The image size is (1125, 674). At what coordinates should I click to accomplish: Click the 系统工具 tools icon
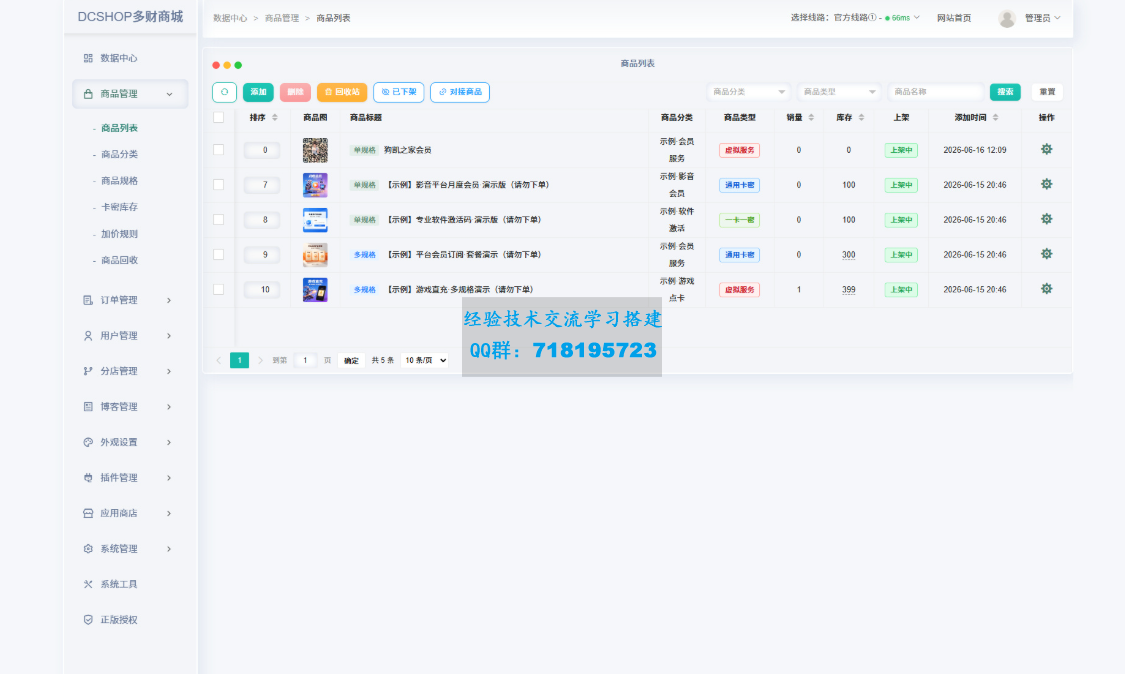point(88,584)
